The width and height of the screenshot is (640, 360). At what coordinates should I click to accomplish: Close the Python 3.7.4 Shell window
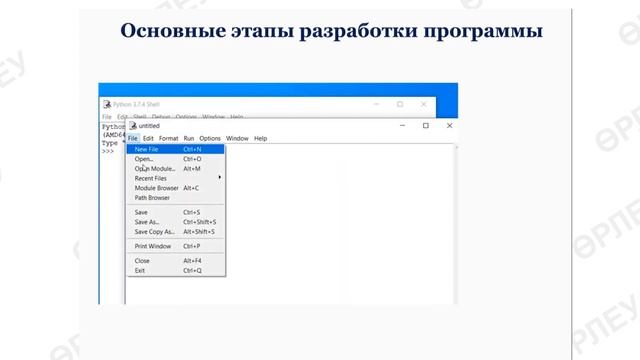click(x=424, y=104)
